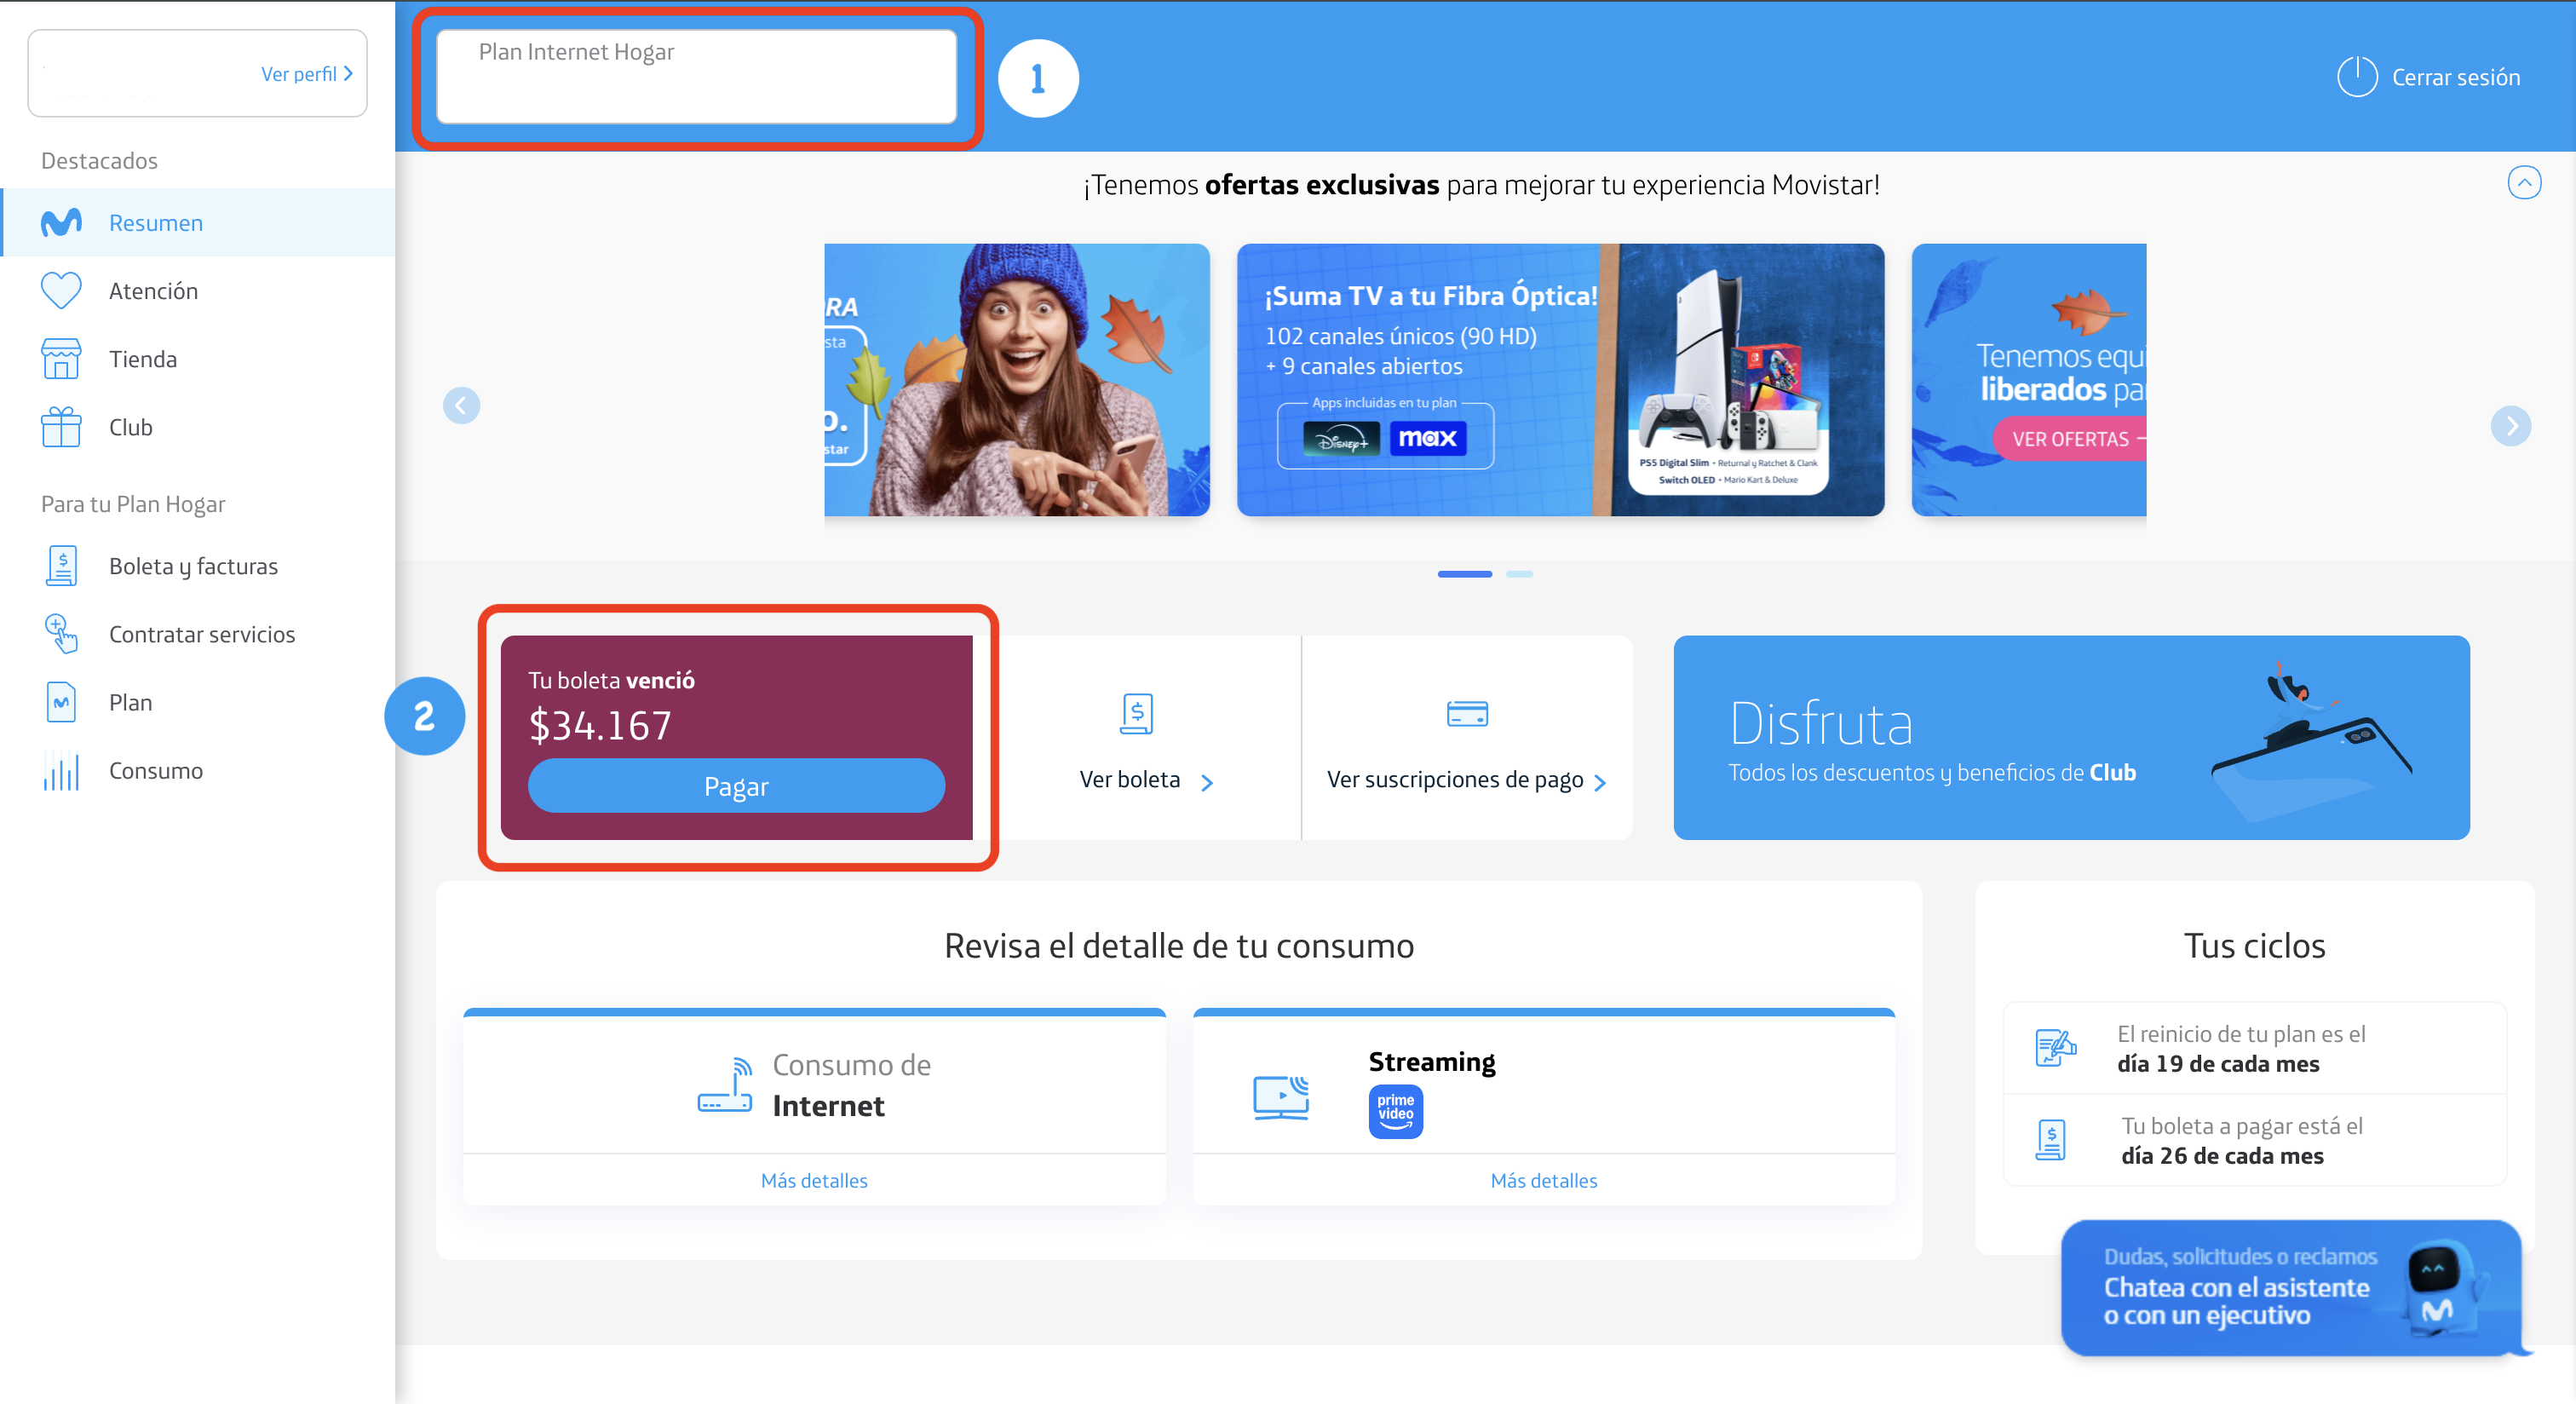Click the Ver boleta receipt icon

[x=1136, y=714]
